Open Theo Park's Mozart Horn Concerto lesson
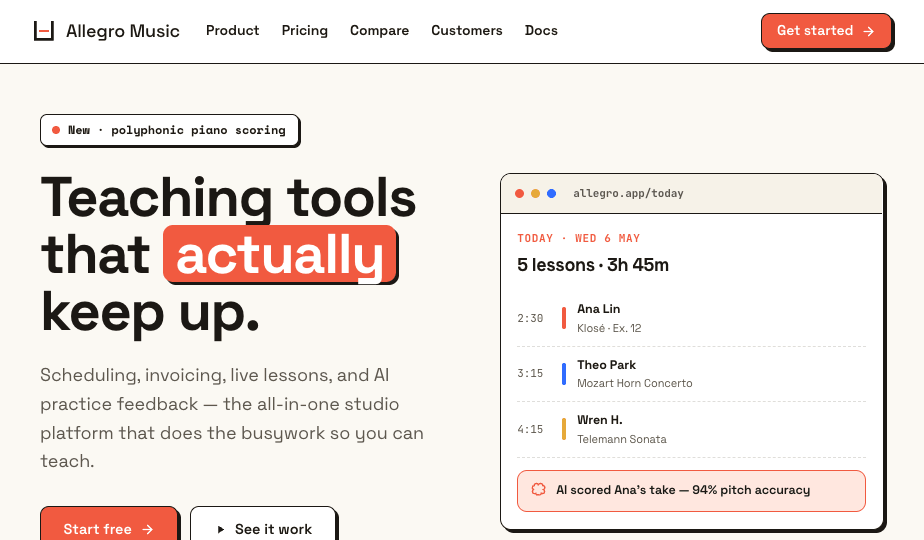The width and height of the screenshot is (924, 540). (691, 374)
